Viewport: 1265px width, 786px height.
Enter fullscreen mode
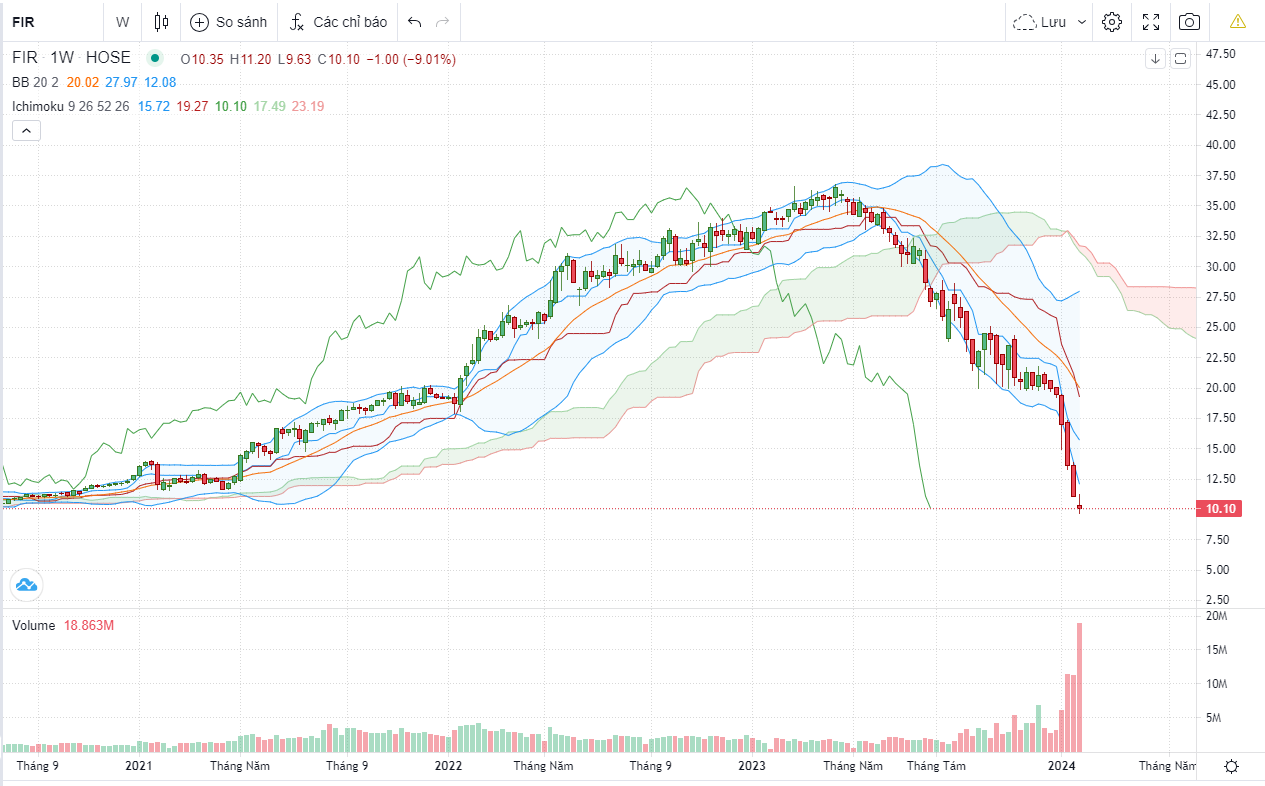click(x=1151, y=22)
